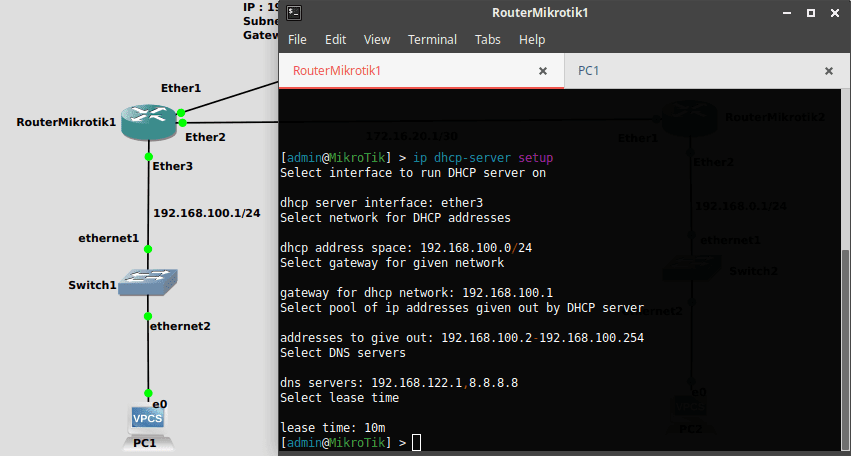This screenshot has width=851, height=456.
Task: Open the View menu
Action: 377,40
